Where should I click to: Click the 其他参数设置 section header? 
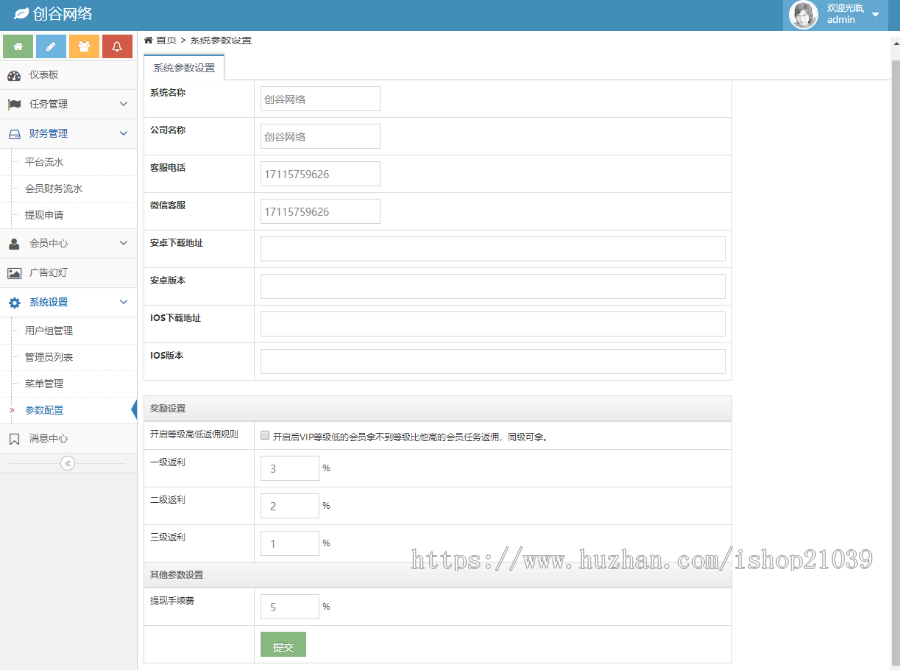click(437, 575)
